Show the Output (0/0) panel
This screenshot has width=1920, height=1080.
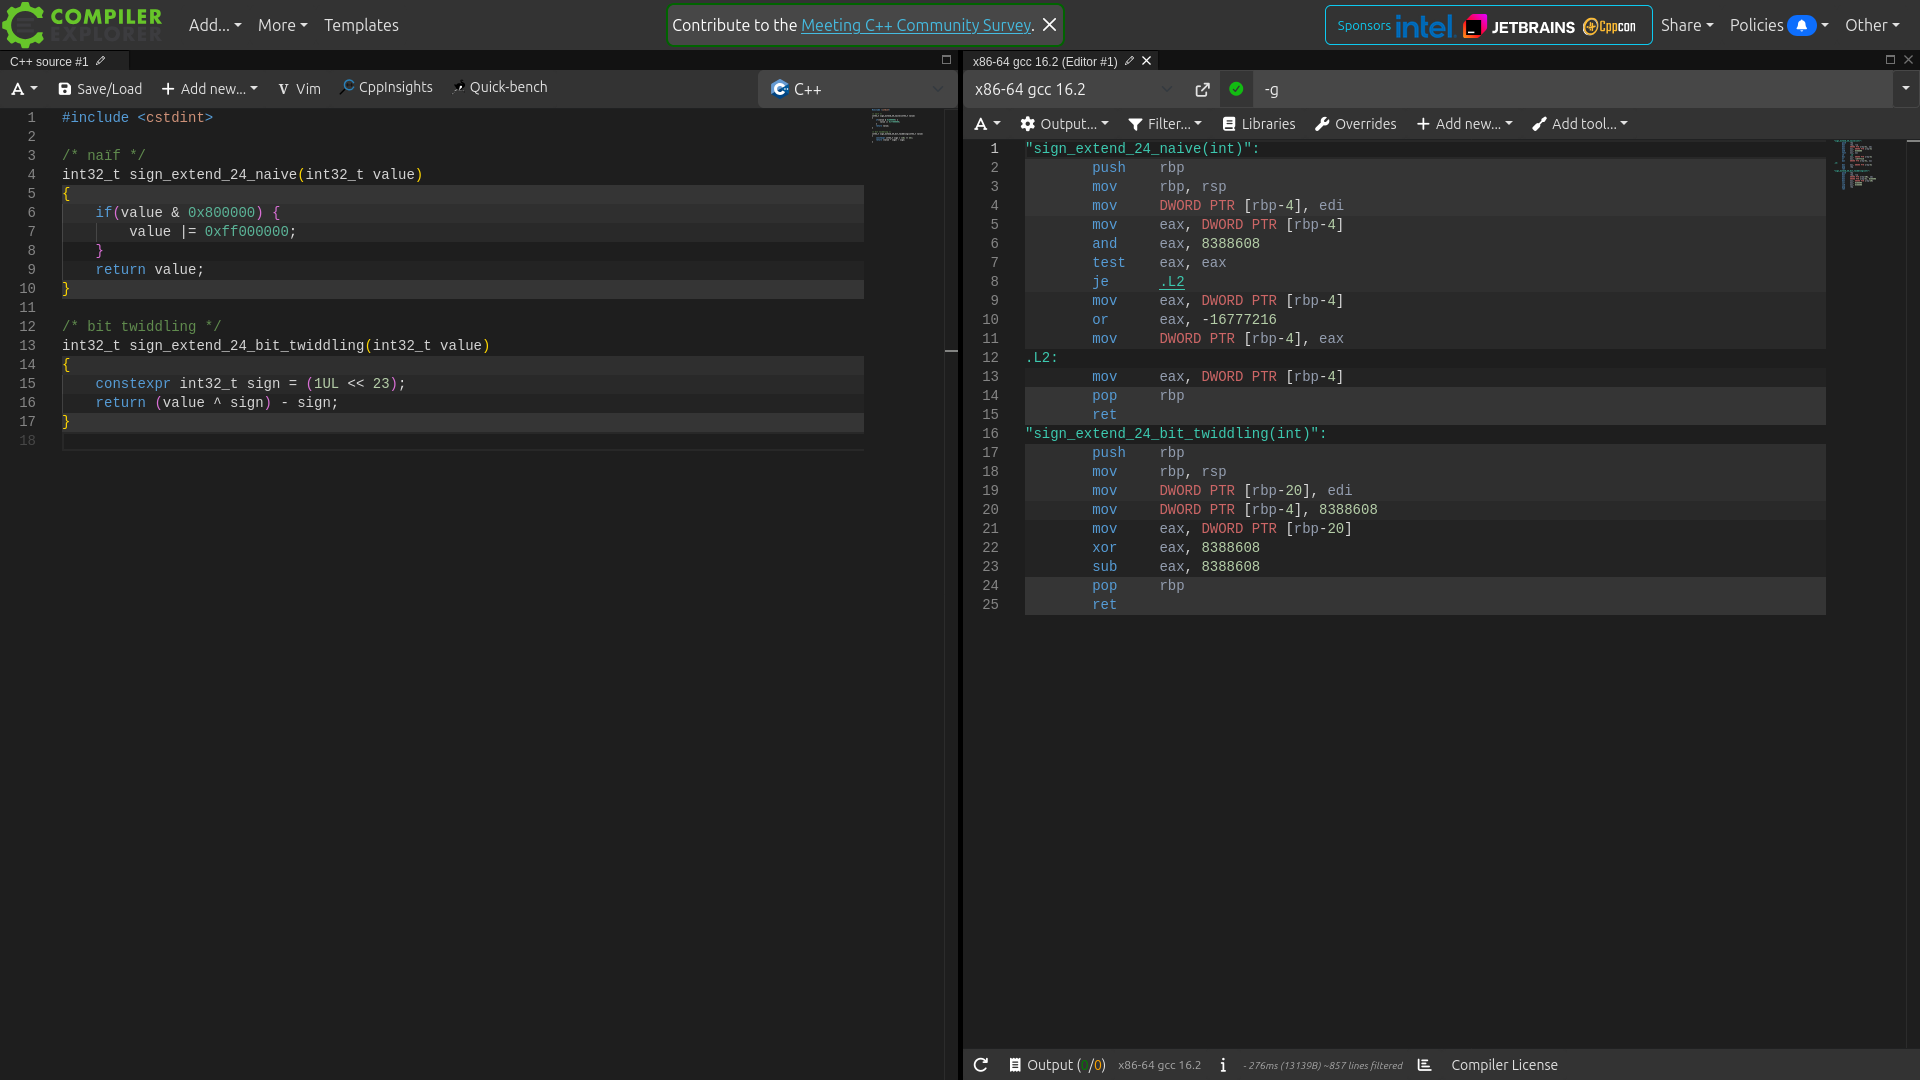pos(1057,1065)
